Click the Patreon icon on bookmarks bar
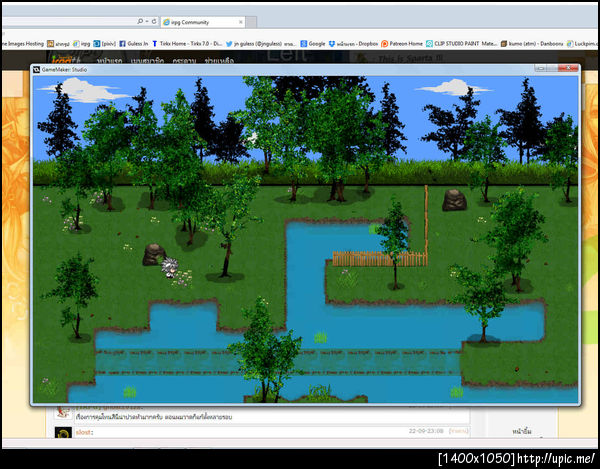Screen dimensions: 600x469 click(385, 44)
